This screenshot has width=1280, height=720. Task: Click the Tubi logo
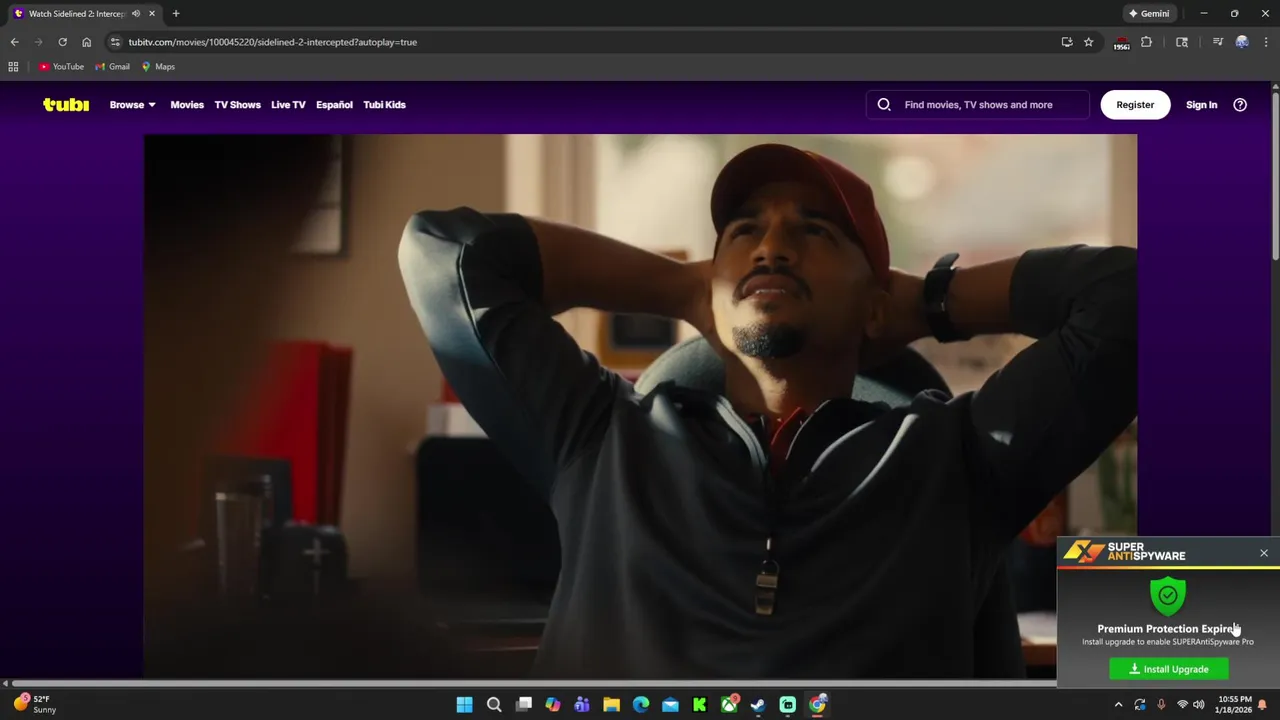(x=66, y=104)
